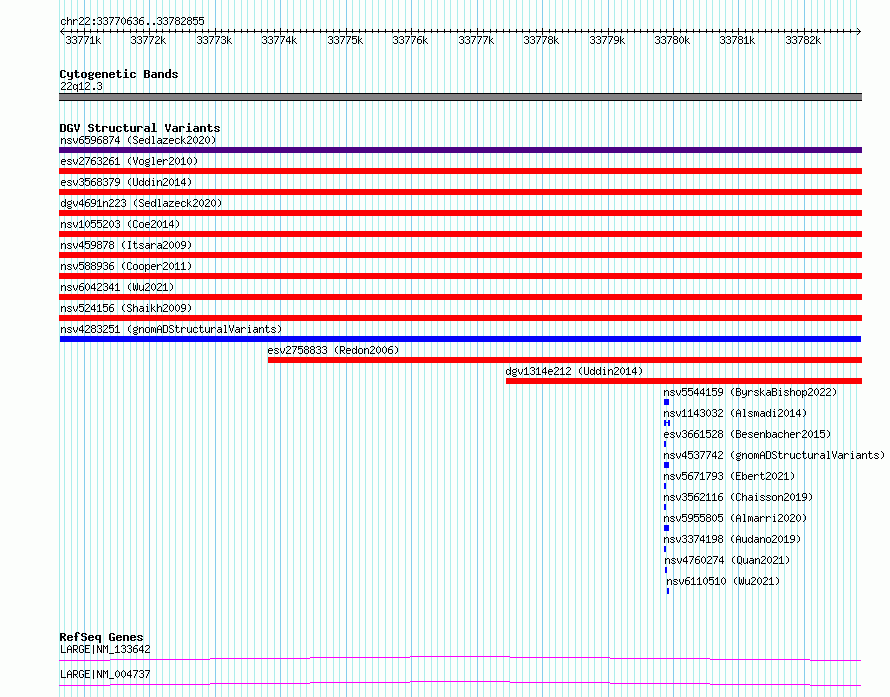The width and height of the screenshot is (890, 697).
Task: Open esv2763261 (Vogler2010) variant label
Action: (x=129, y=161)
